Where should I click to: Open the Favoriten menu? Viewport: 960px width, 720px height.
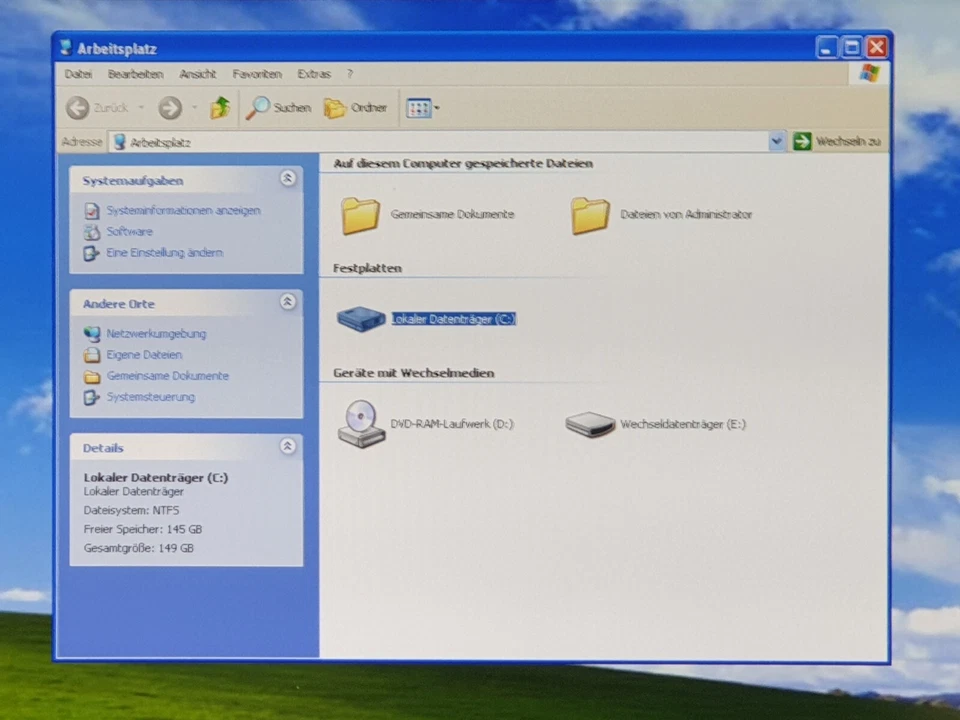pos(257,74)
